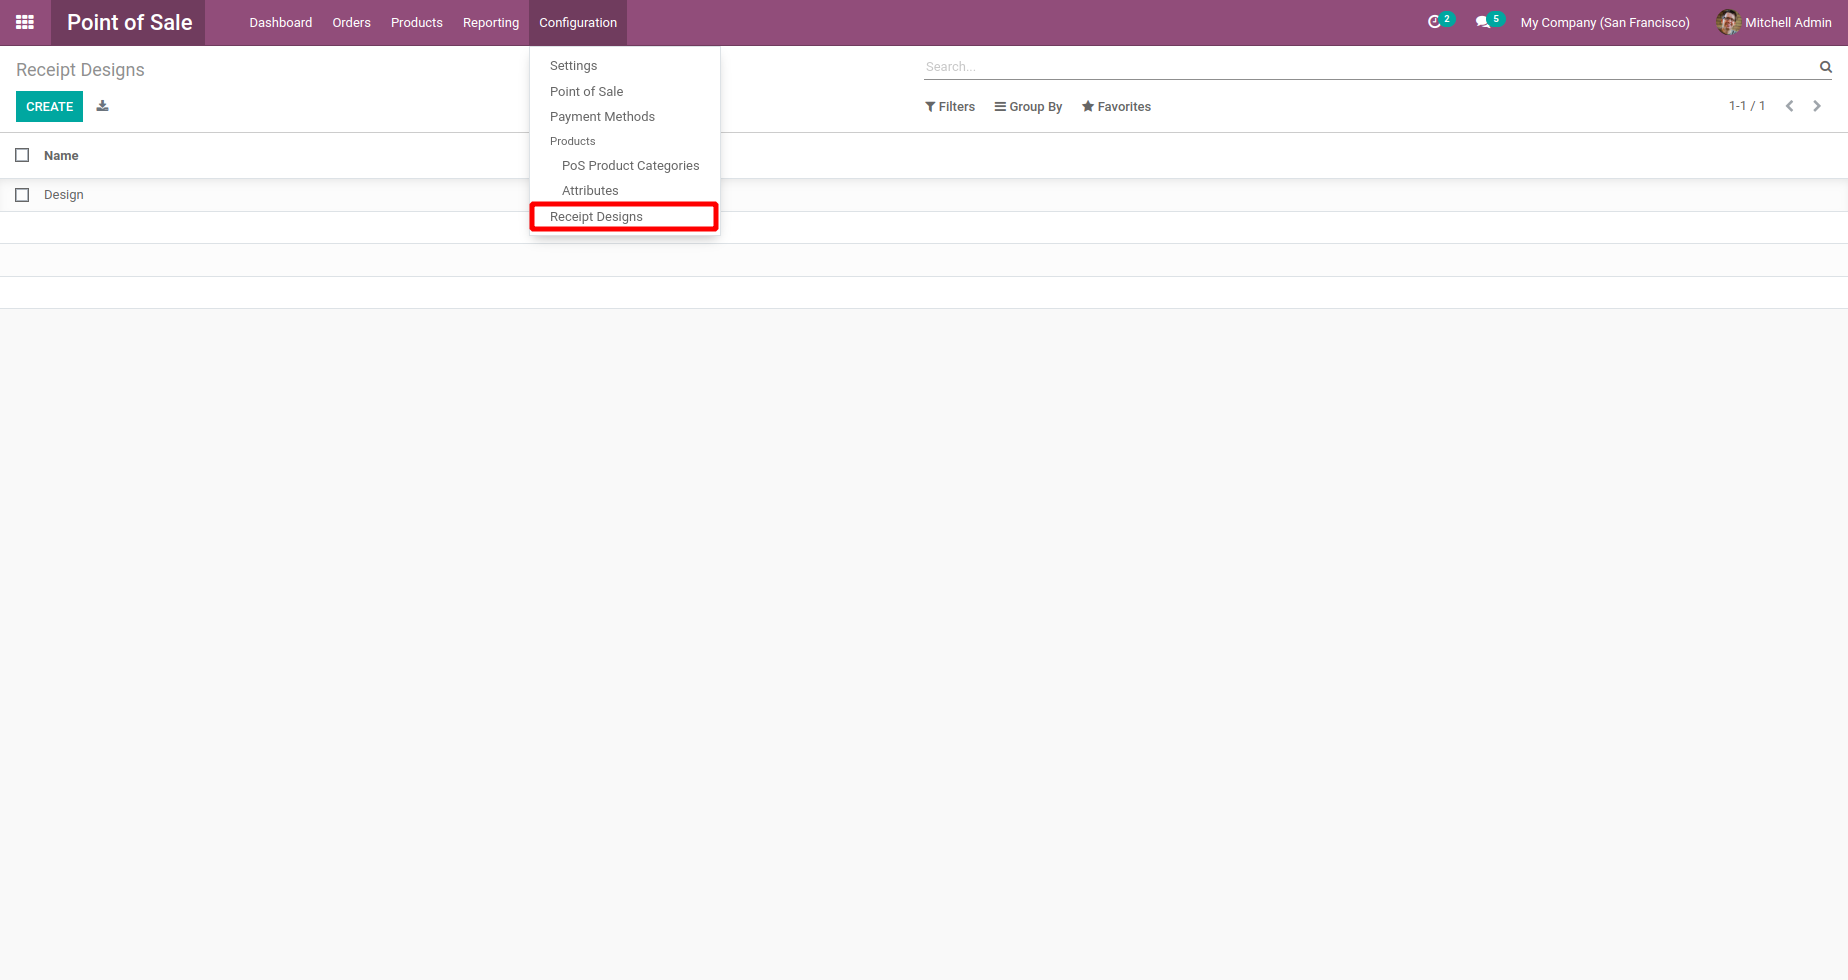
Task: Open Mitchell Admin user menu
Action: tap(1774, 22)
